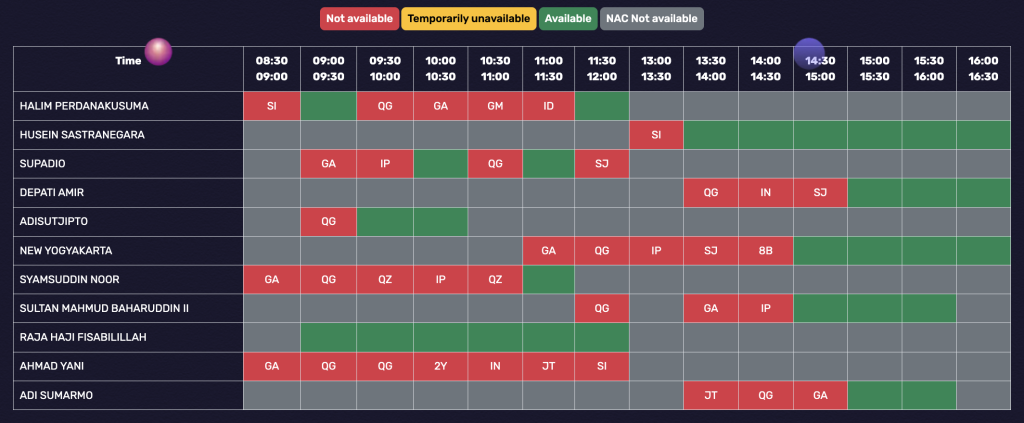The image size is (1024, 423).
Task: Select the ID slot in Halim Perdanakusuma row
Action: pos(548,106)
